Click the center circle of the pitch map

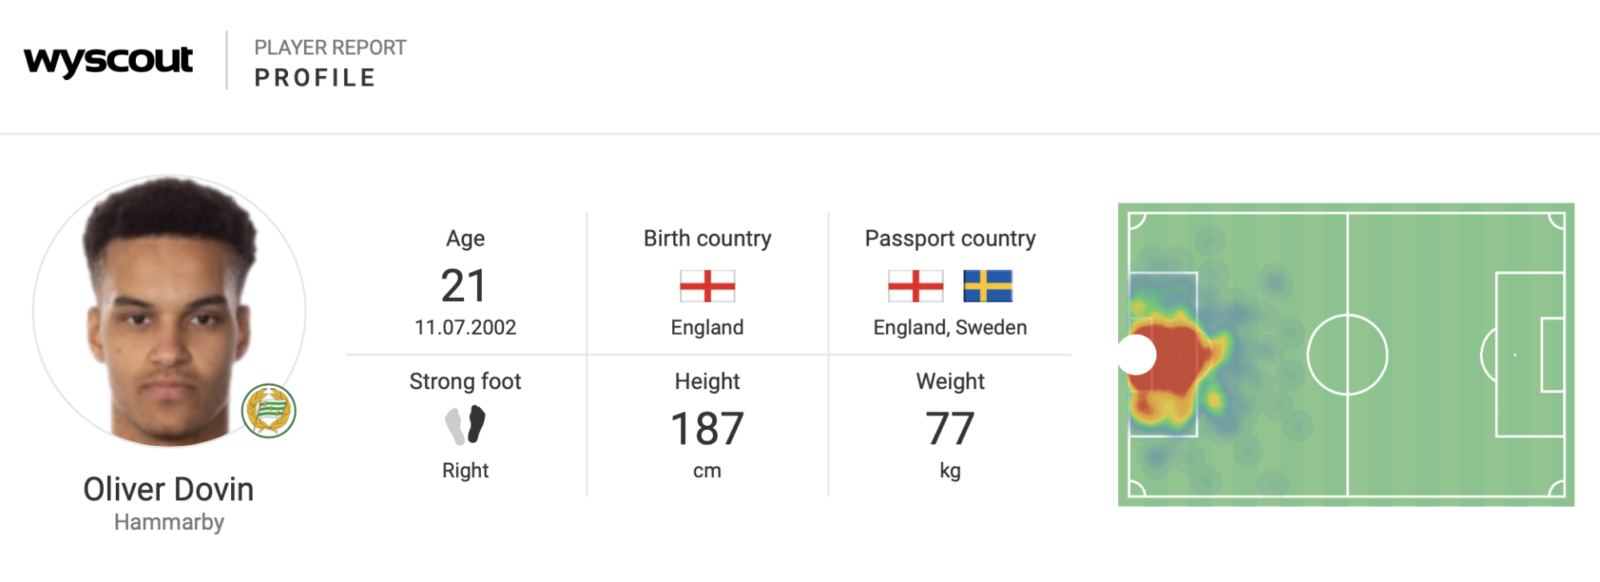[1347, 355]
